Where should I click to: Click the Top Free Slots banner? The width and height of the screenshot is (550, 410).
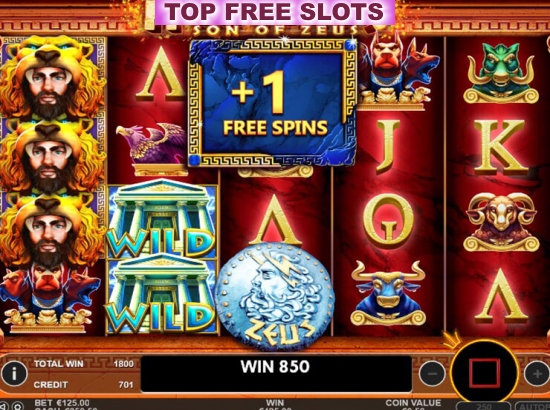pos(275,12)
